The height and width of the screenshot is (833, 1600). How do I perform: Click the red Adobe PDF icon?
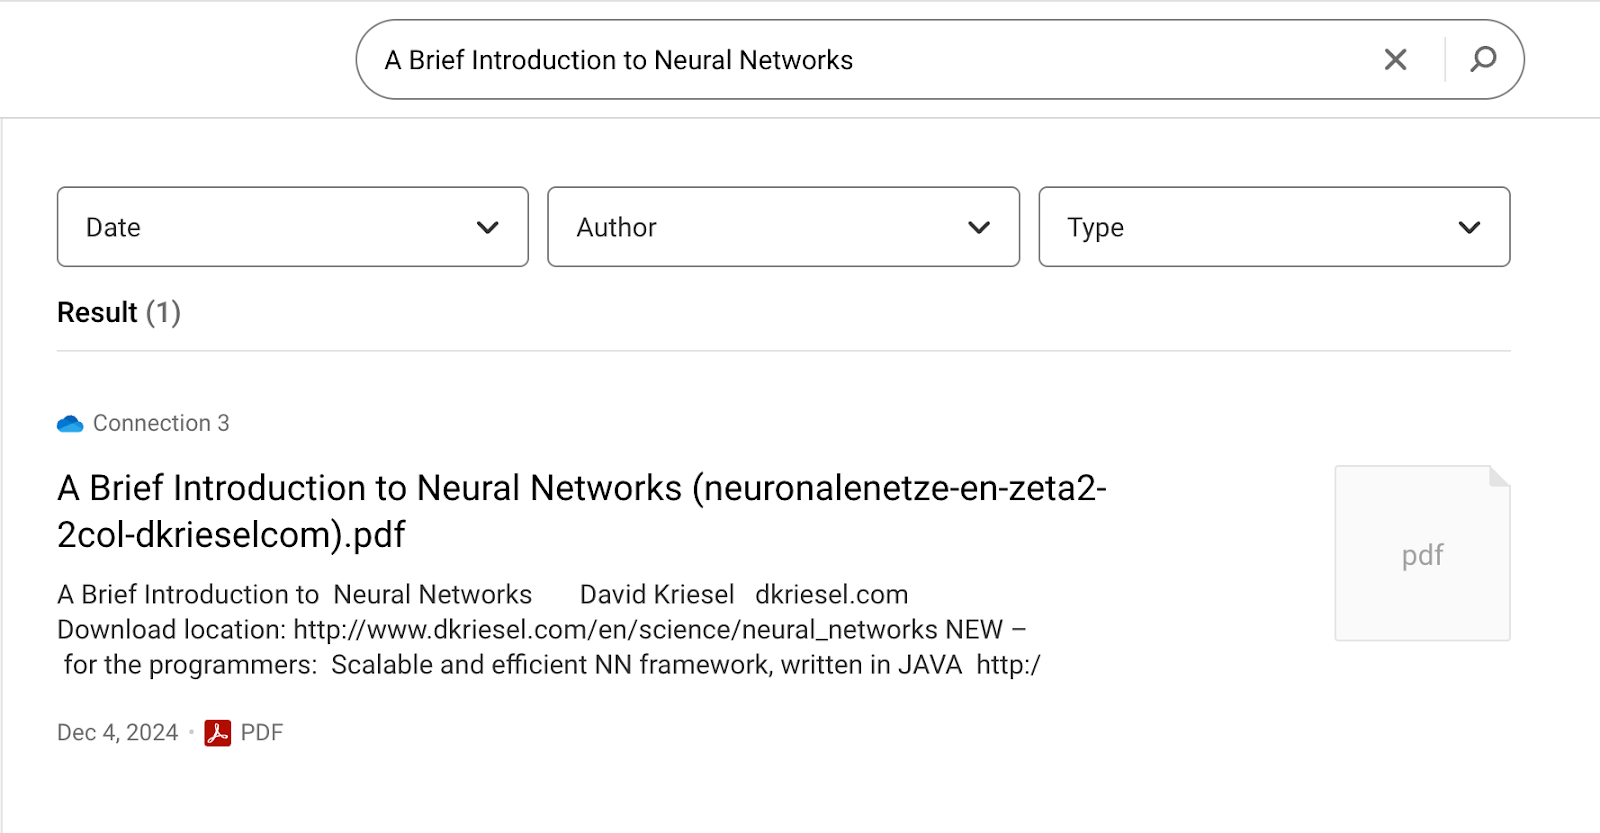217,733
